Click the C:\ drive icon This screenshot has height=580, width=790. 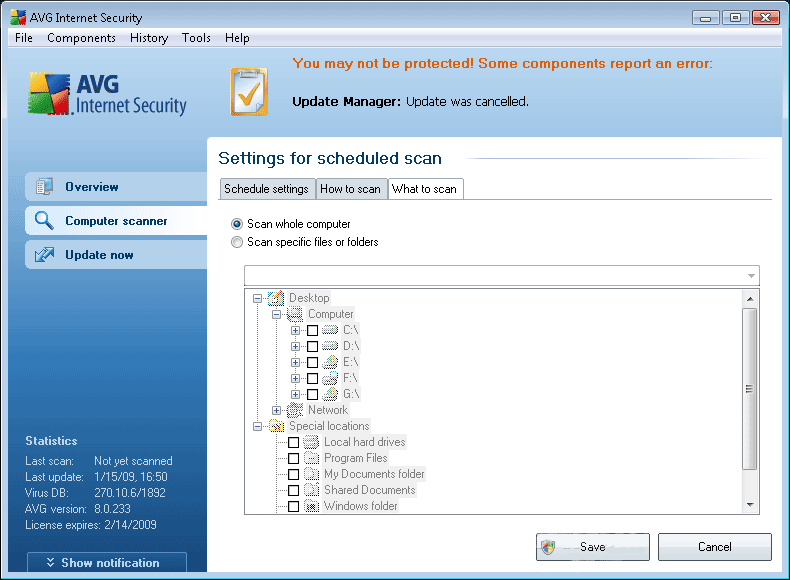coord(330,330)
